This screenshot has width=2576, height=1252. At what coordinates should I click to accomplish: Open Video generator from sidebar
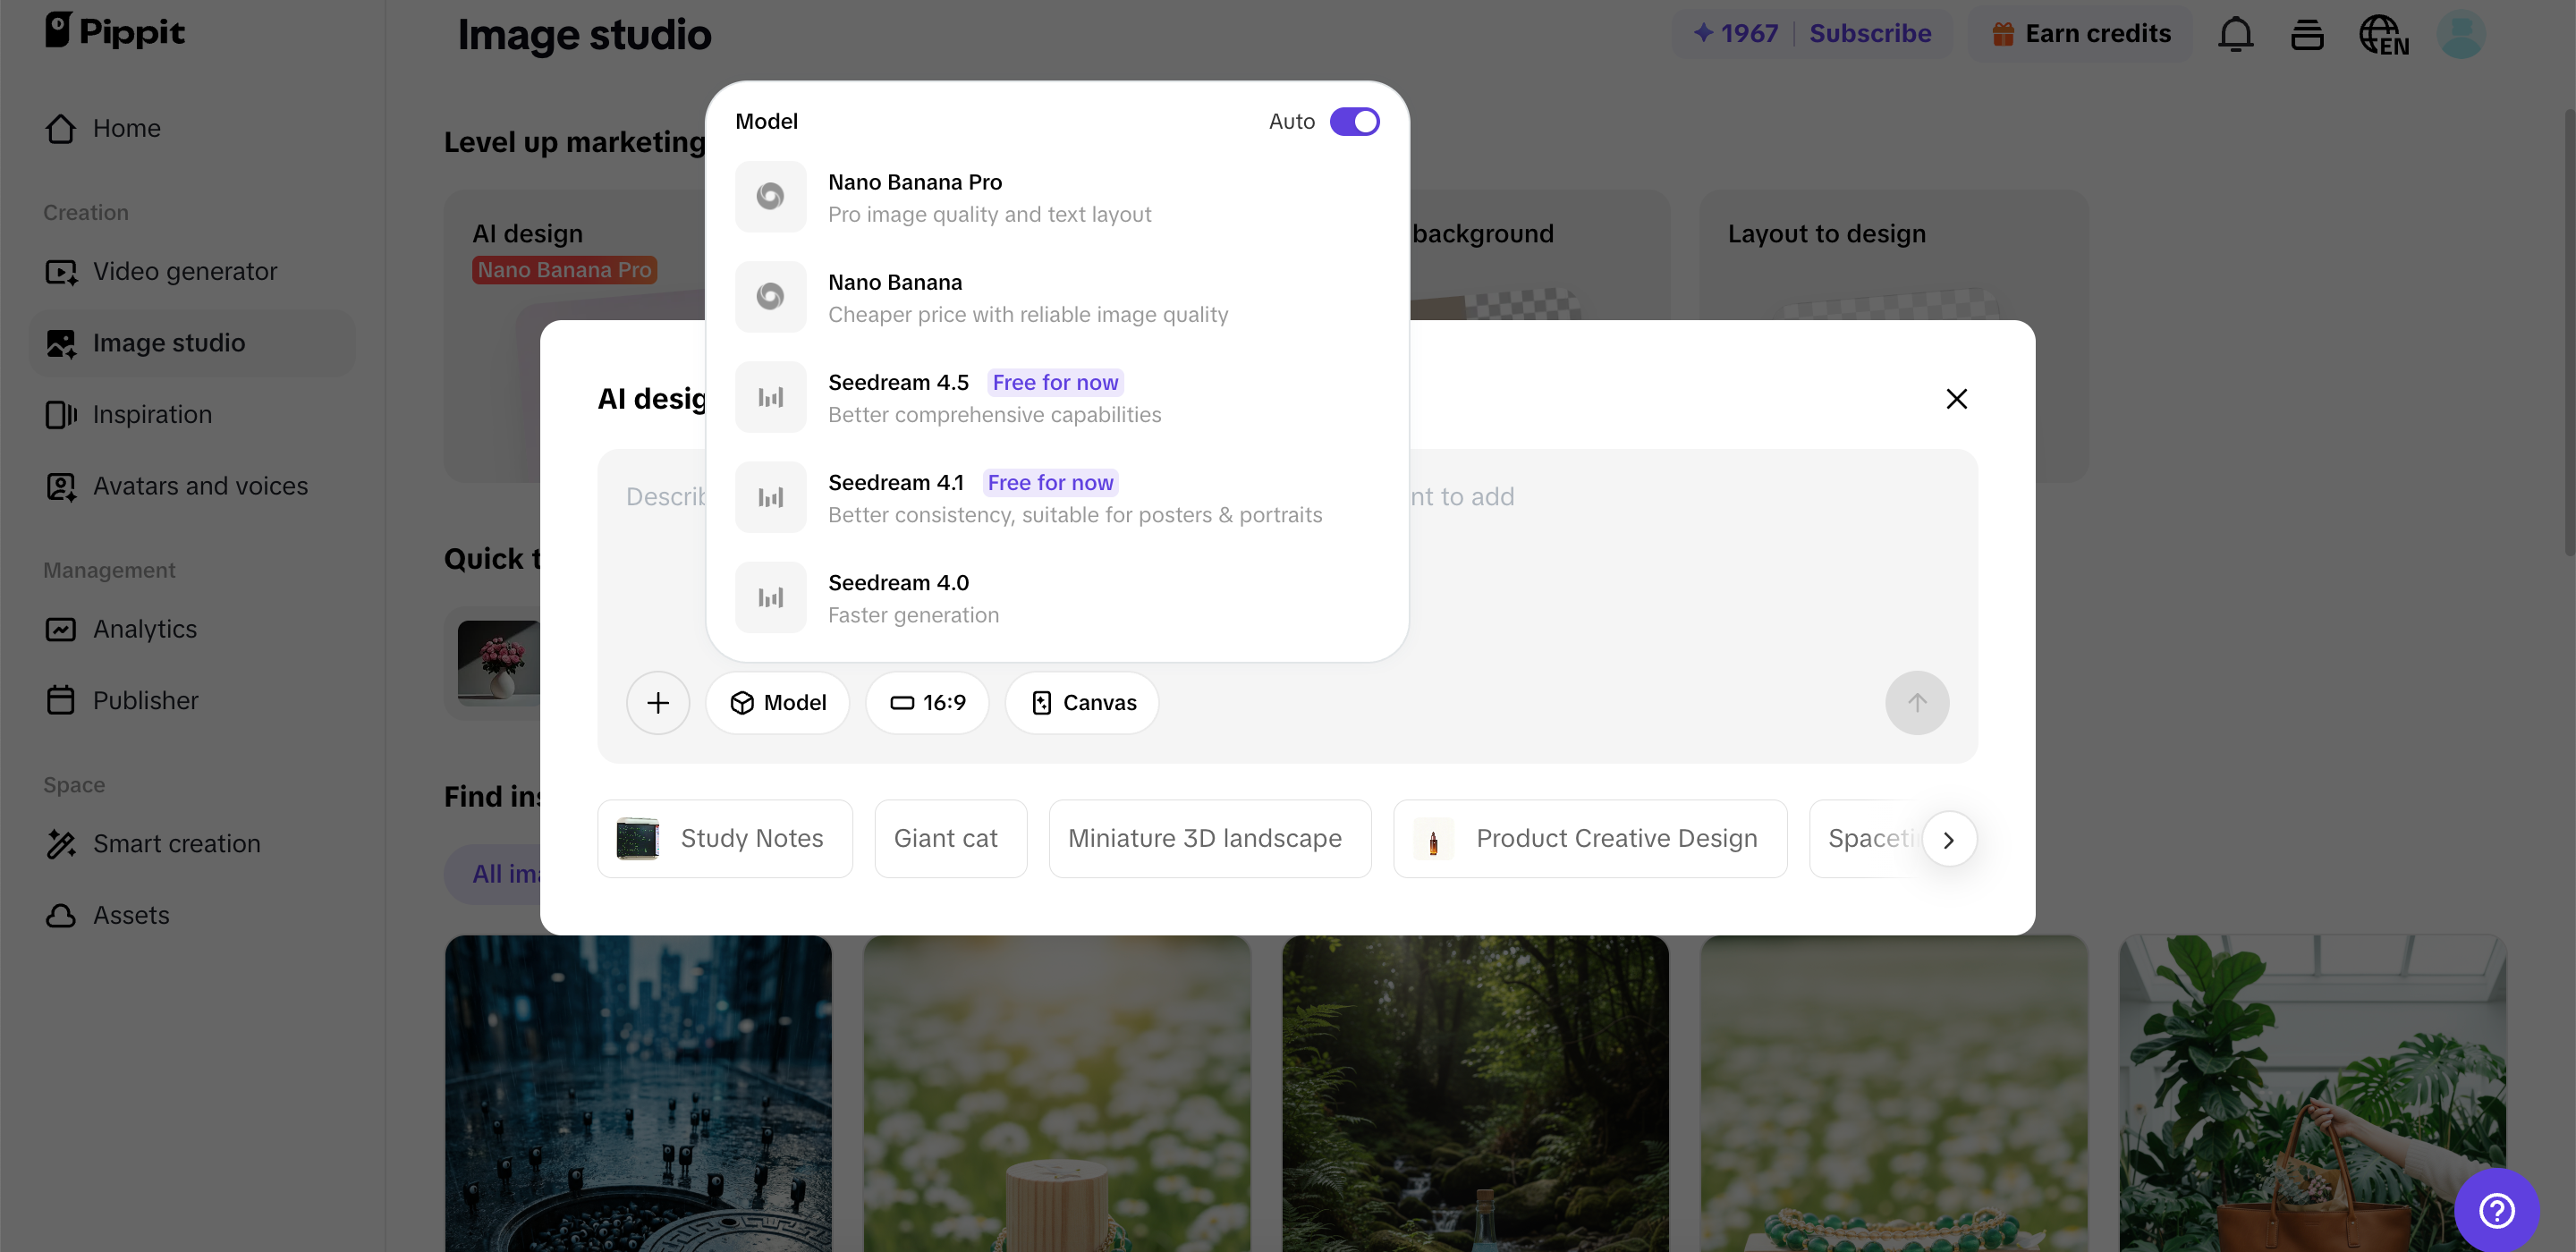click(x=184, y=271)
